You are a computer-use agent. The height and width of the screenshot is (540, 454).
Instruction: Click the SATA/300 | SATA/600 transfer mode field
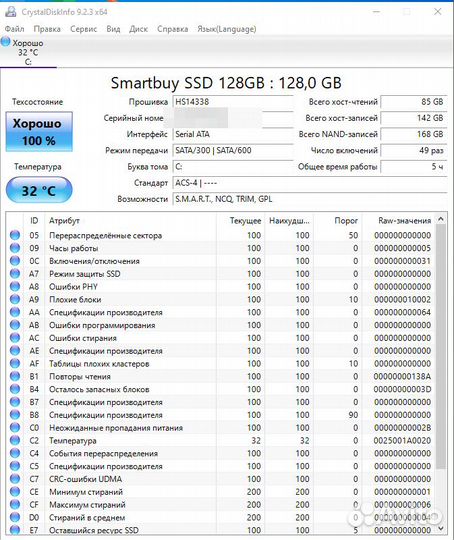[x=233, y=150]
